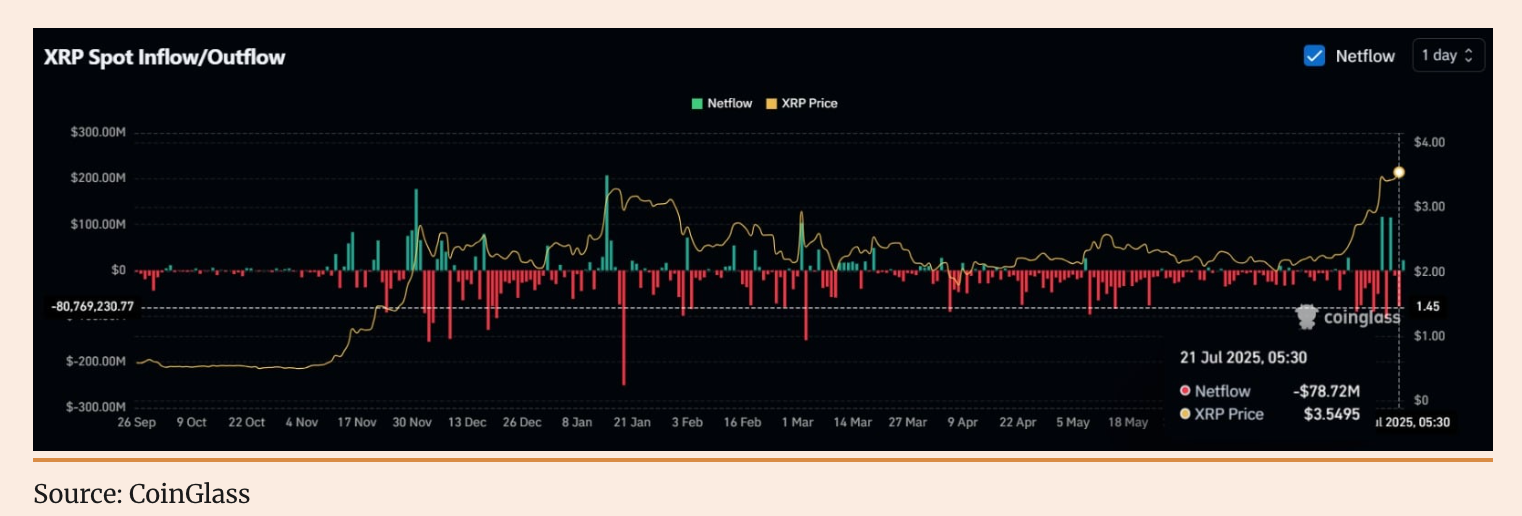Toggle the Netflow checkbox
This screenshot has height=516, width=1522.
click(x=1314, y=56)
